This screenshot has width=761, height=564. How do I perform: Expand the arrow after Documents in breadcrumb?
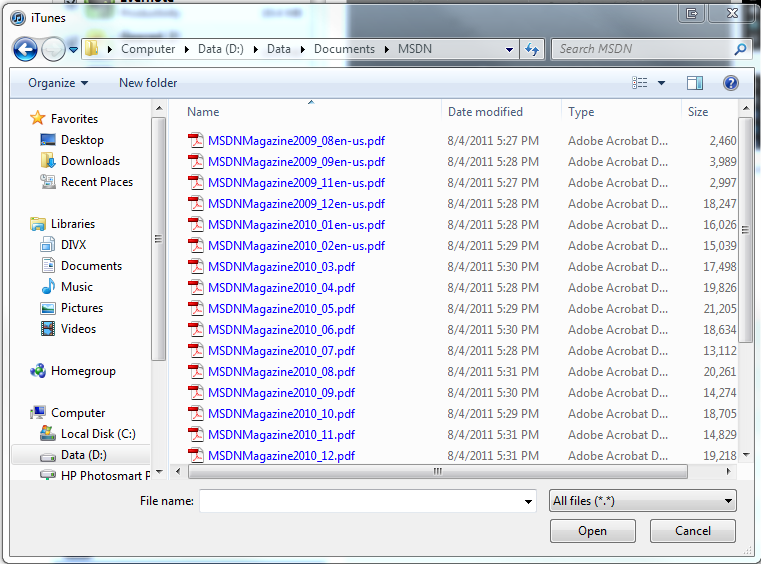point(386,50)
